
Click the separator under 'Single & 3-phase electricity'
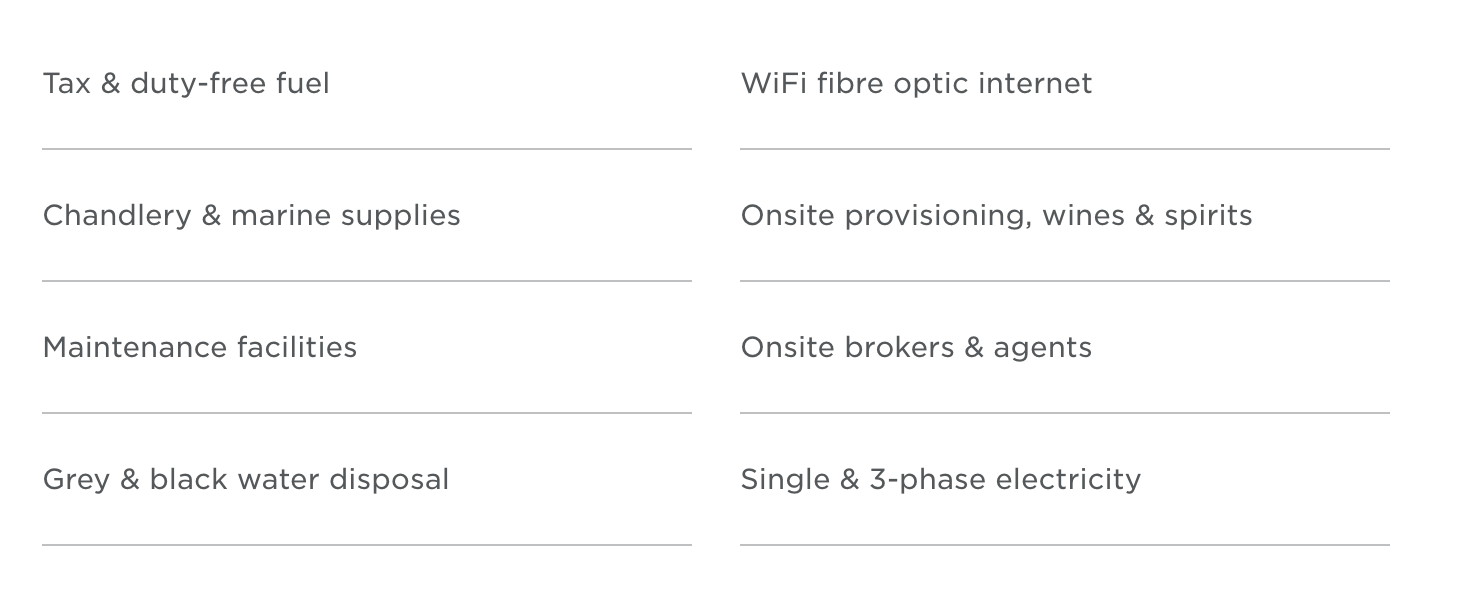[1065, 545]
